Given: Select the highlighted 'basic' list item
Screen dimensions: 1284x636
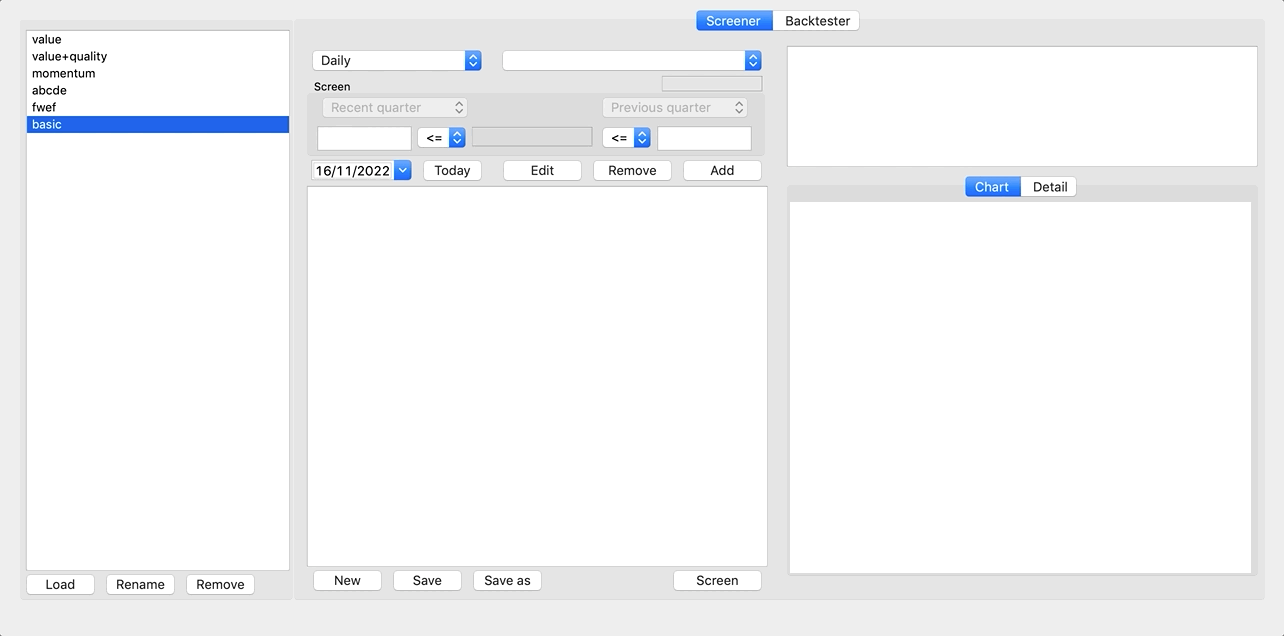Looking at the screenshot, I should point(158,125).
